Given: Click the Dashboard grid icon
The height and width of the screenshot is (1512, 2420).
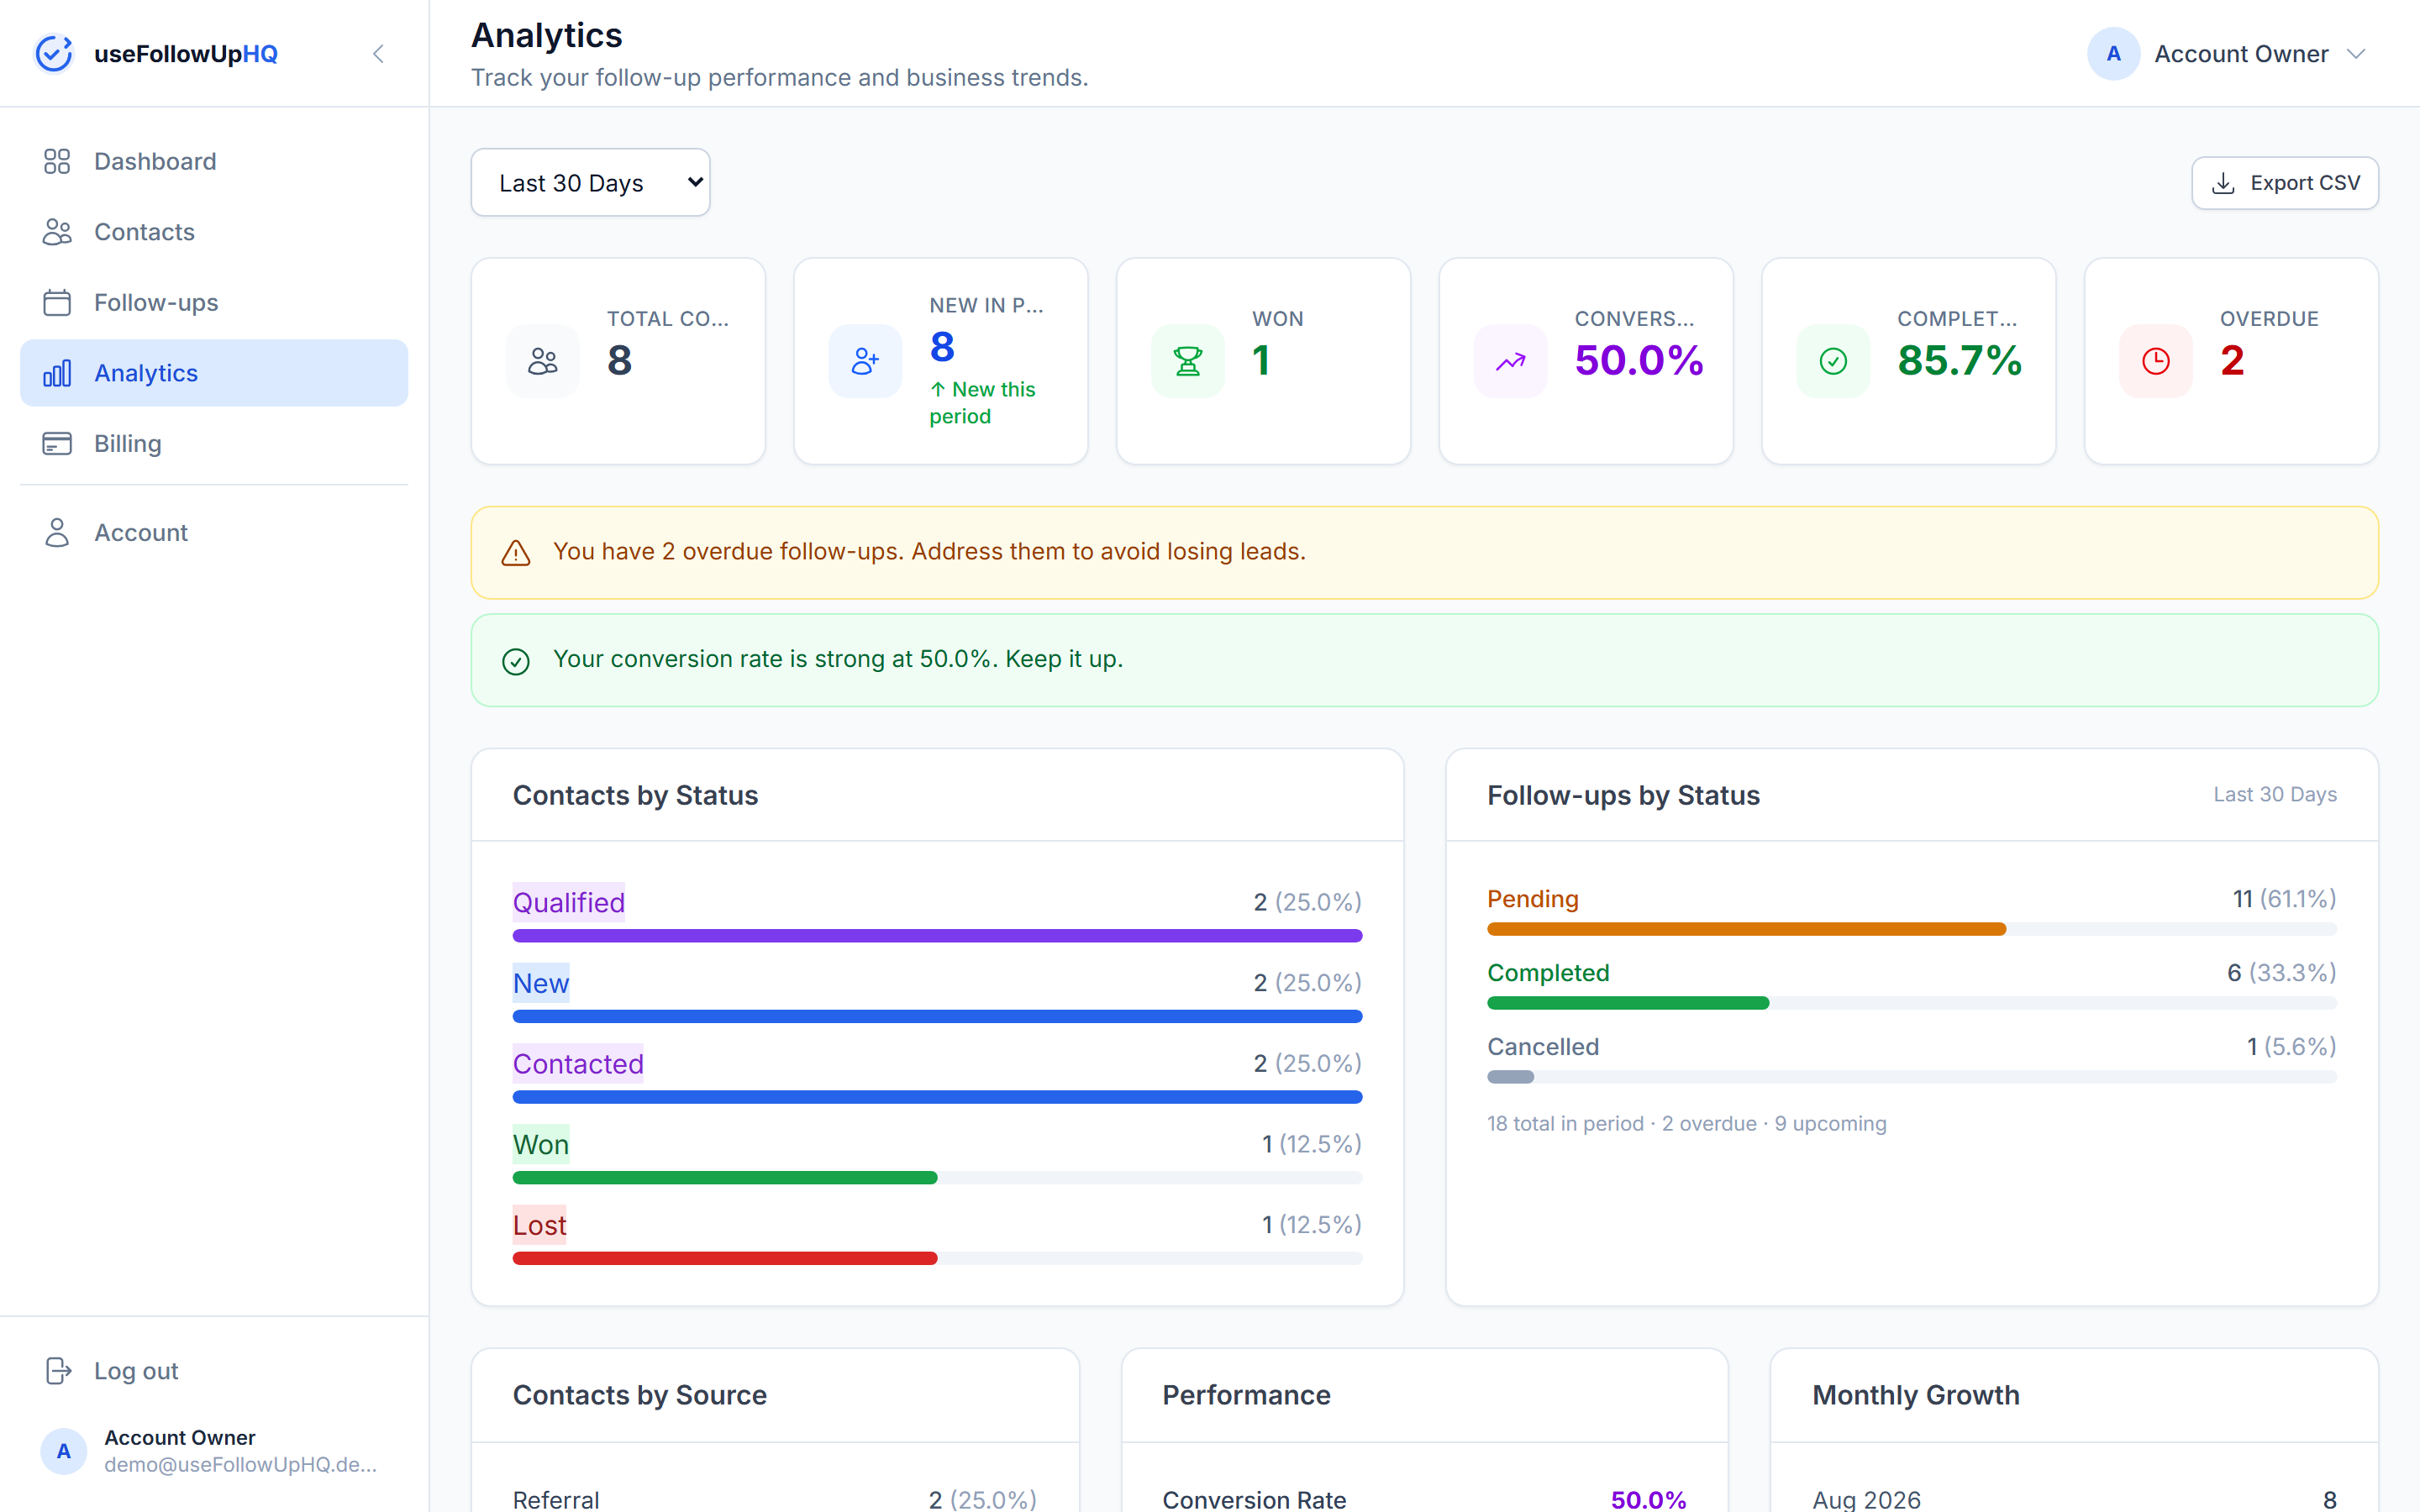Looking at the screenshot, I should 57,161.
